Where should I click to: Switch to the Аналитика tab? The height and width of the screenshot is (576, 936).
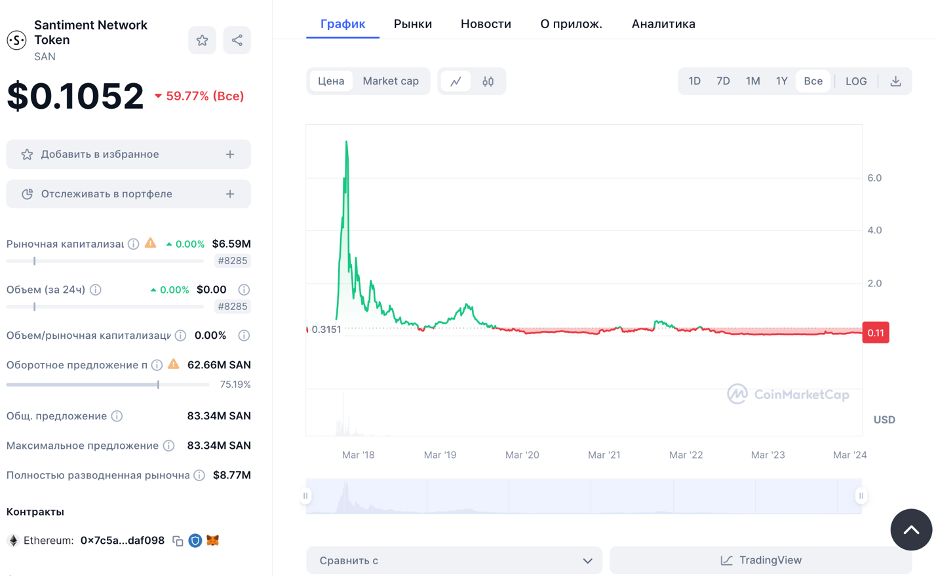[663, 23]
